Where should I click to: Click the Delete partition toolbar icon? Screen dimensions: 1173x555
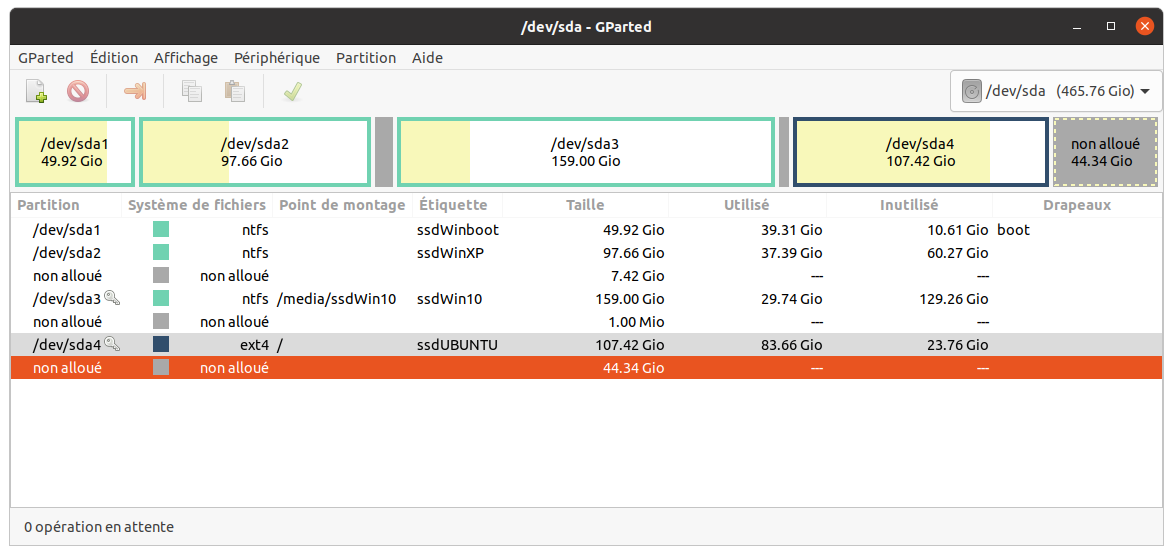point(78,92)
